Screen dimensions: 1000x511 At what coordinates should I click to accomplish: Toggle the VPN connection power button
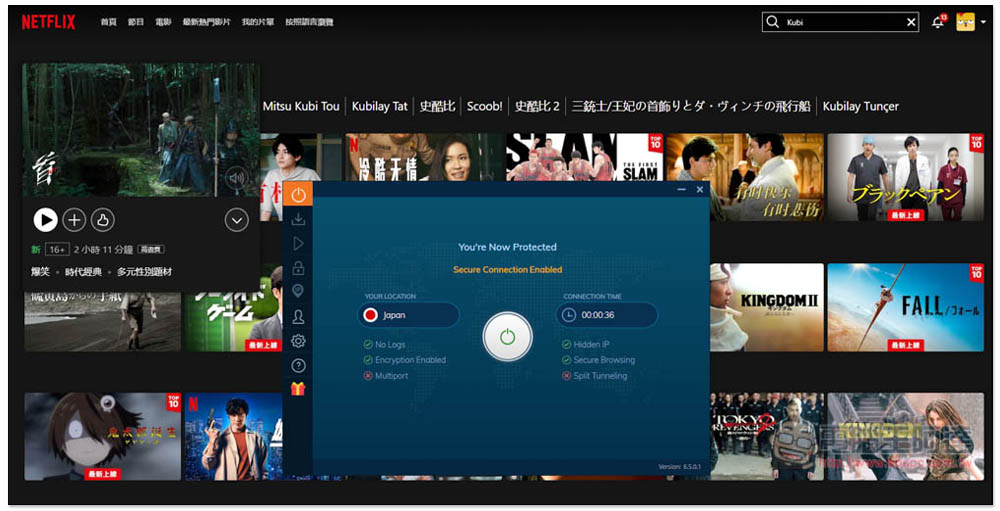click(x=507, y=337)
